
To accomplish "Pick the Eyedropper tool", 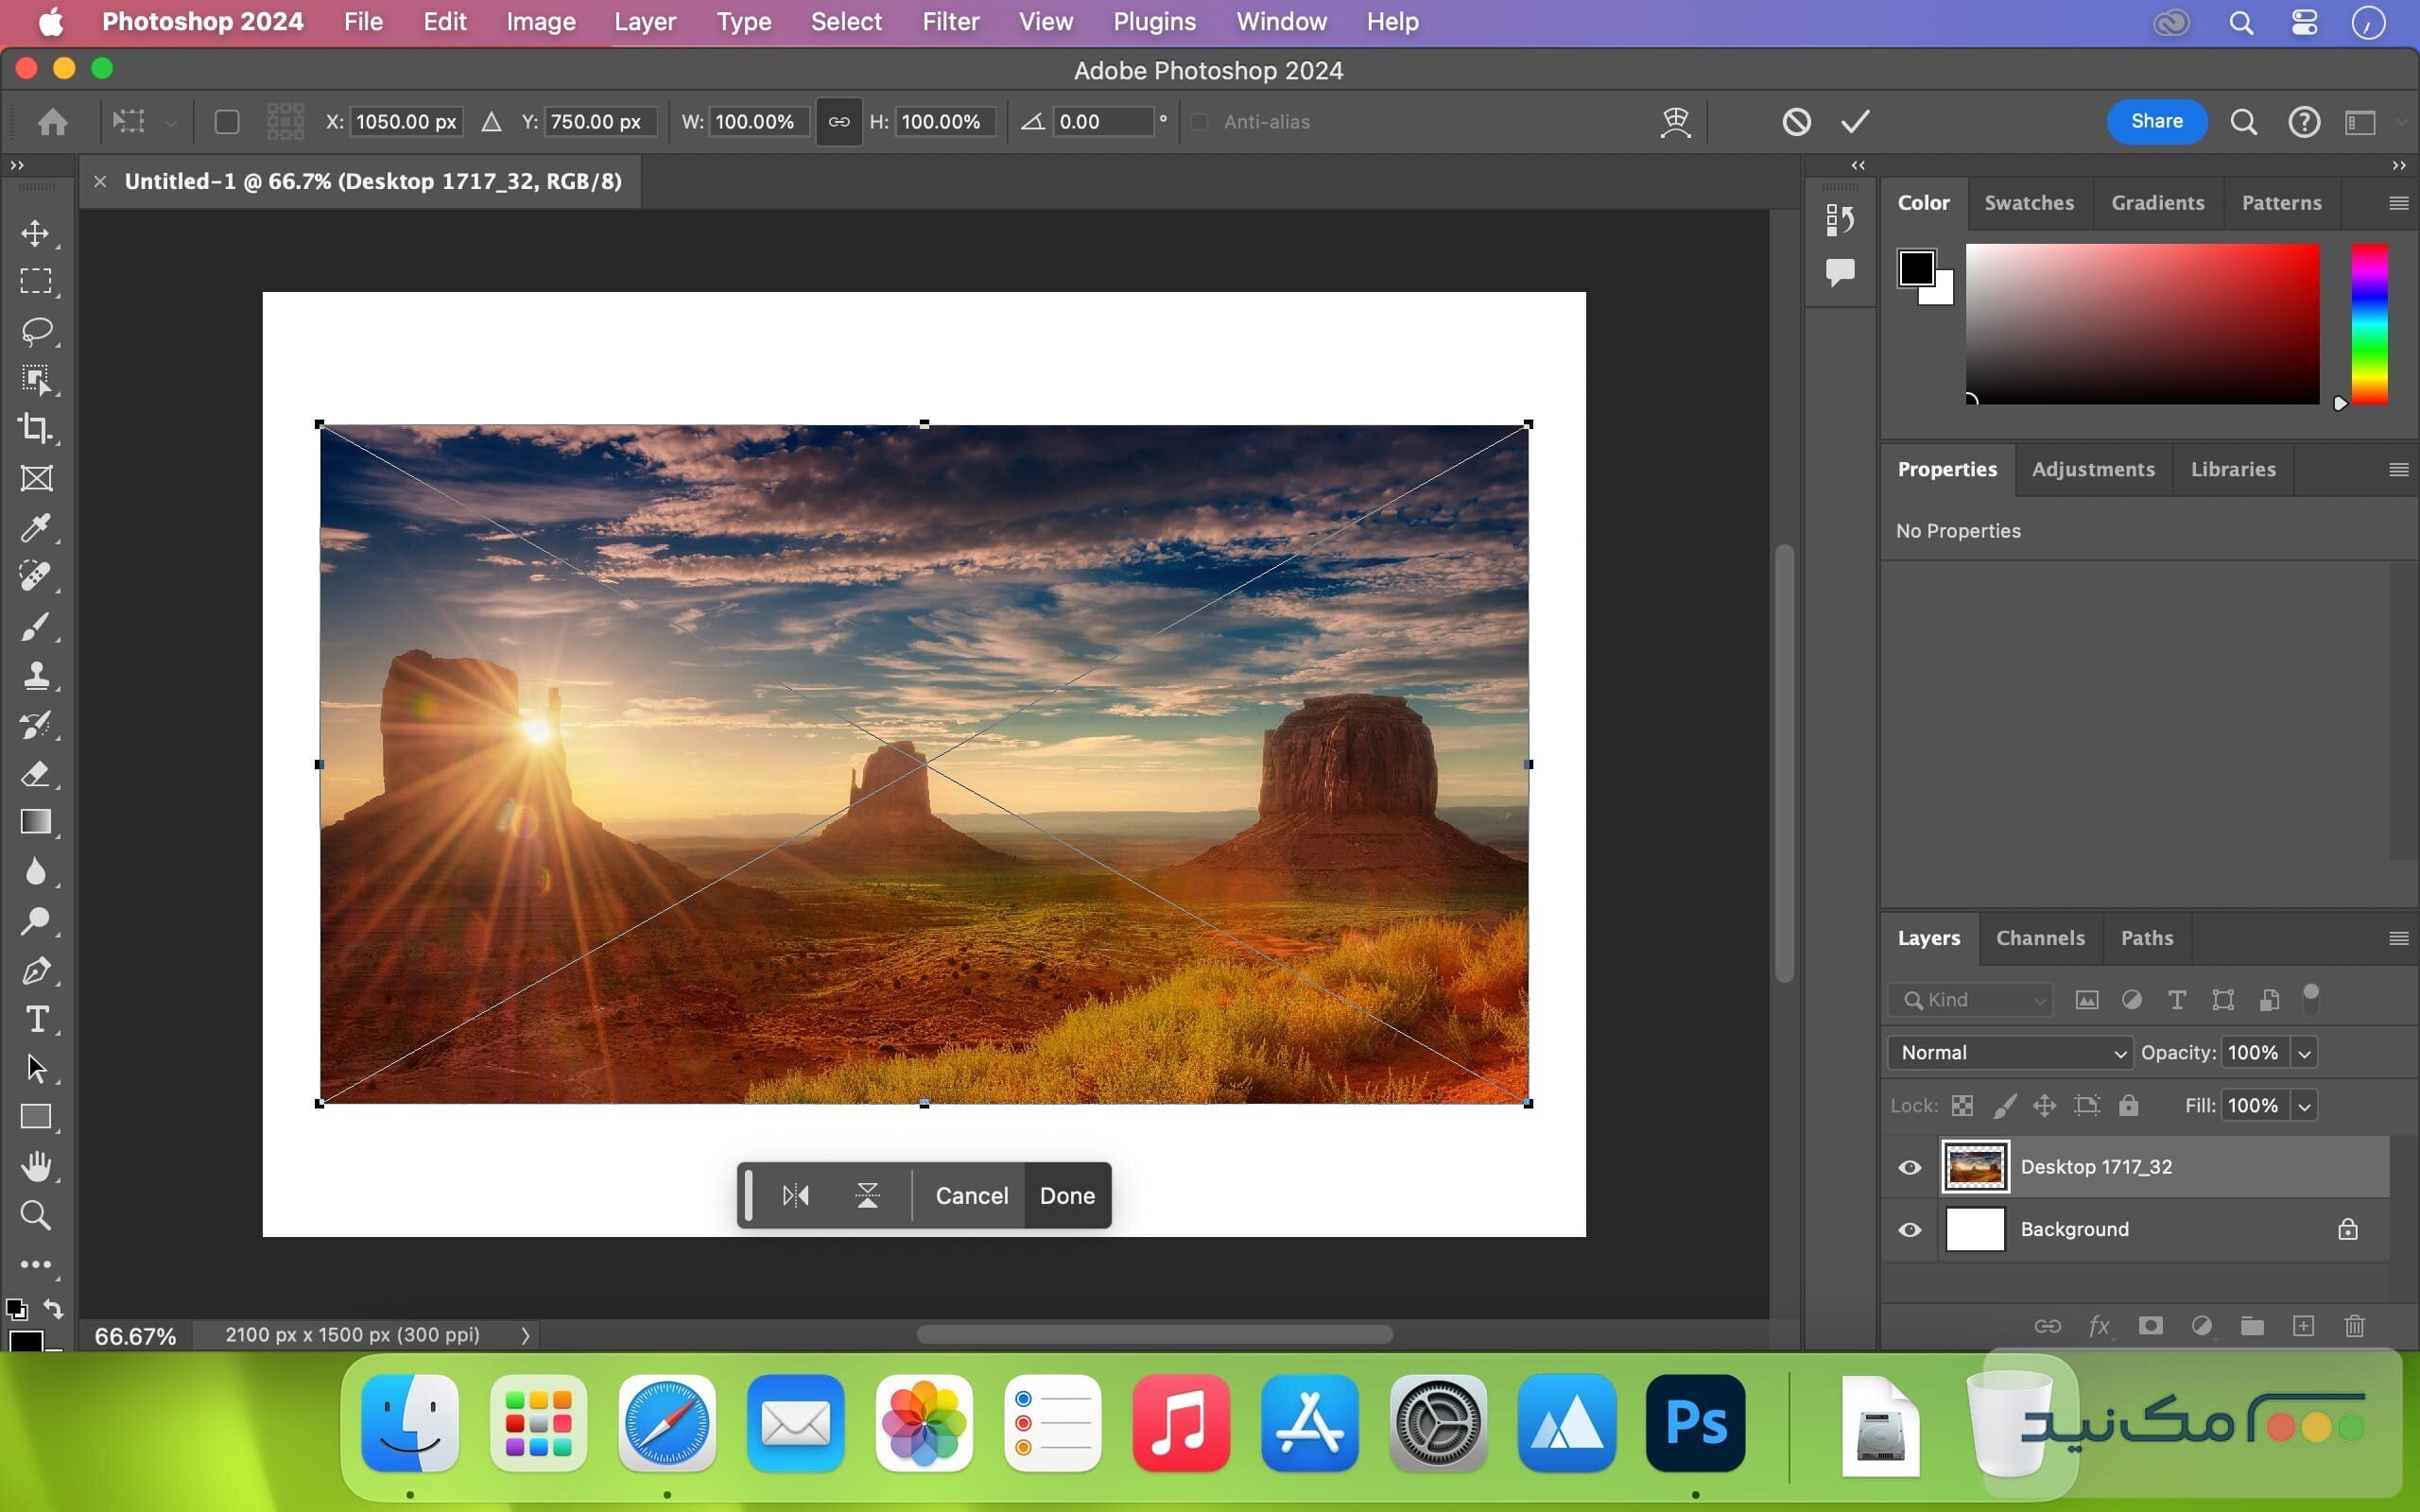I will [x=36, y=528].
